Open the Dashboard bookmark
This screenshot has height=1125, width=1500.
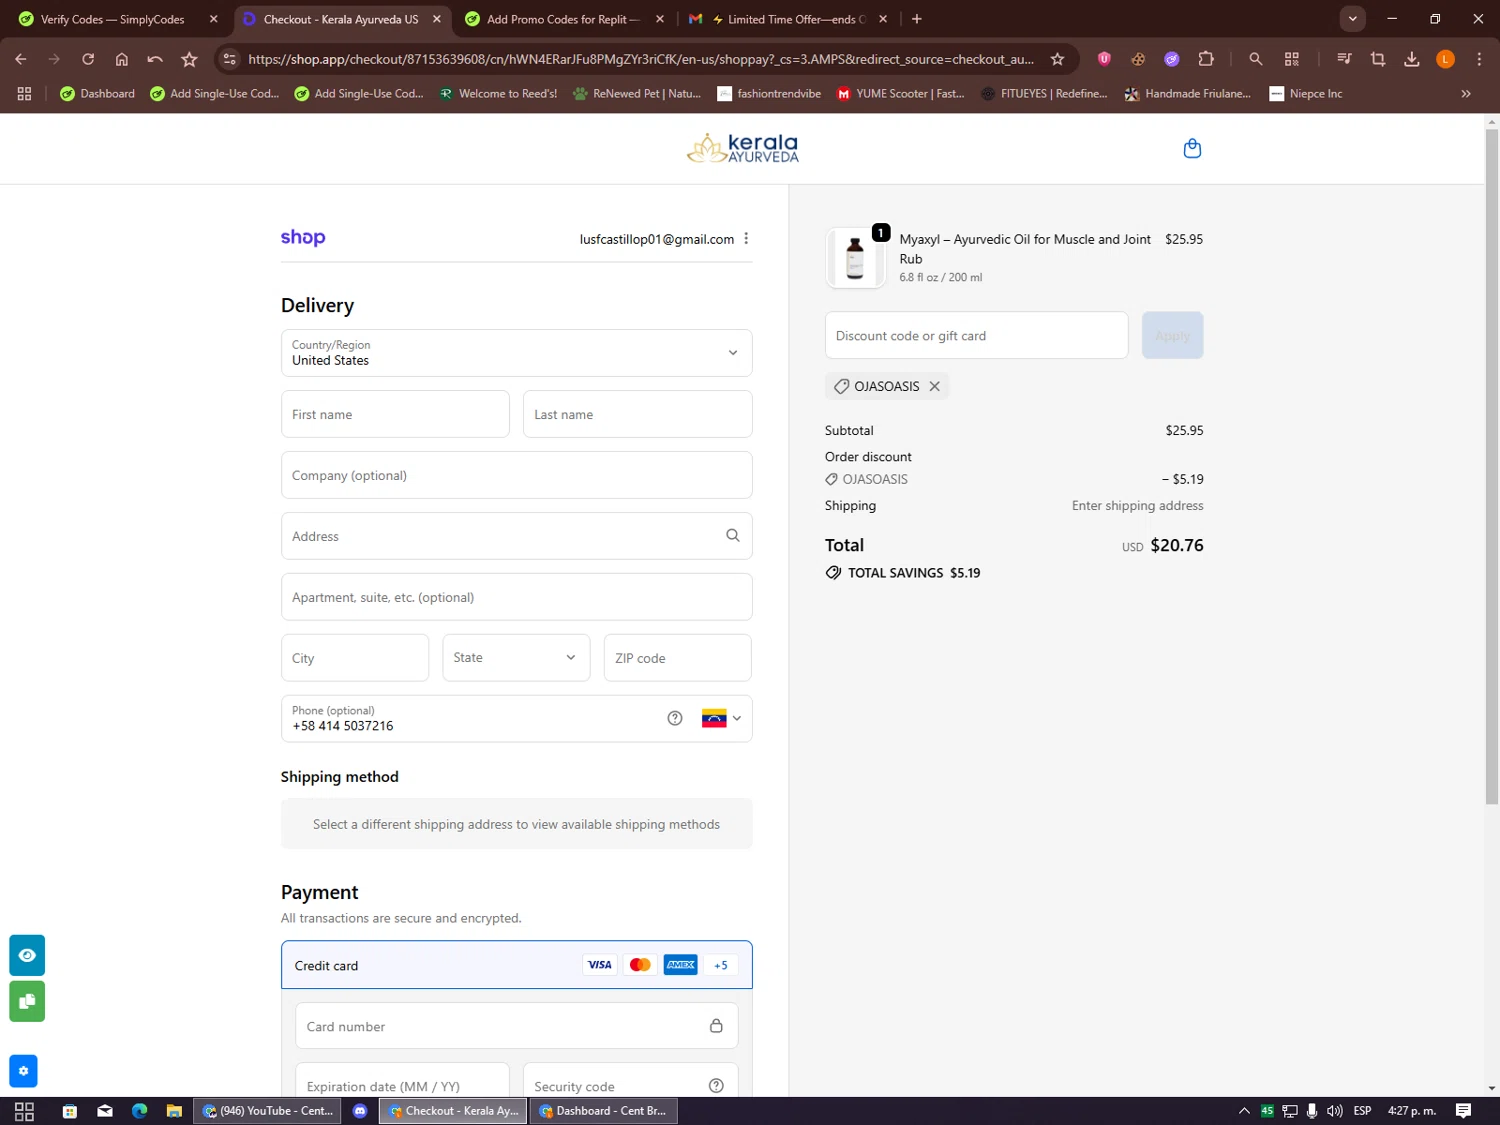tap(97, 94)
